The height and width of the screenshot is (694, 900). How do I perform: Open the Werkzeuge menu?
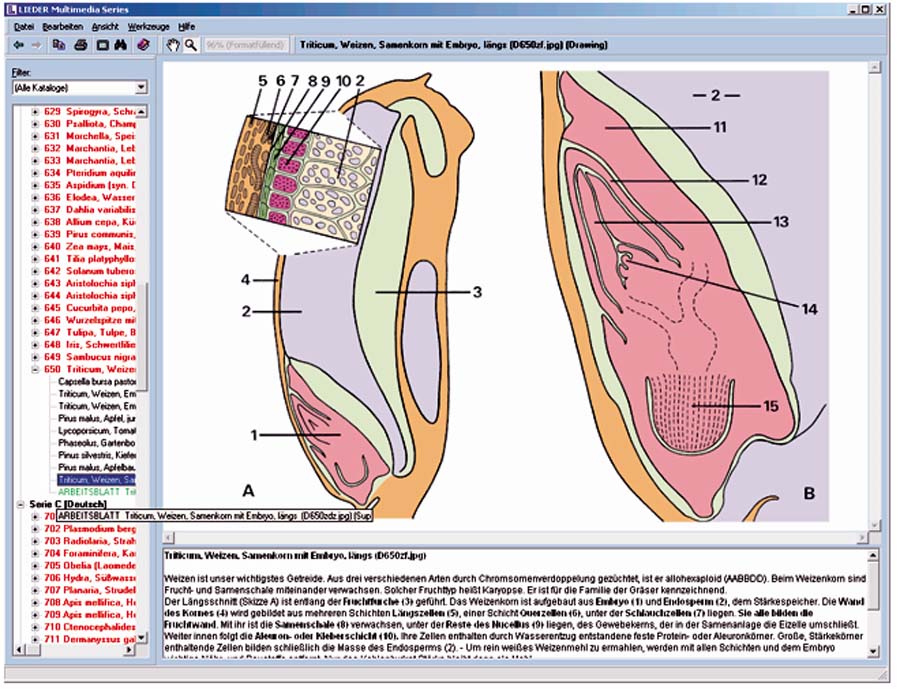click(x=148, y=25)
